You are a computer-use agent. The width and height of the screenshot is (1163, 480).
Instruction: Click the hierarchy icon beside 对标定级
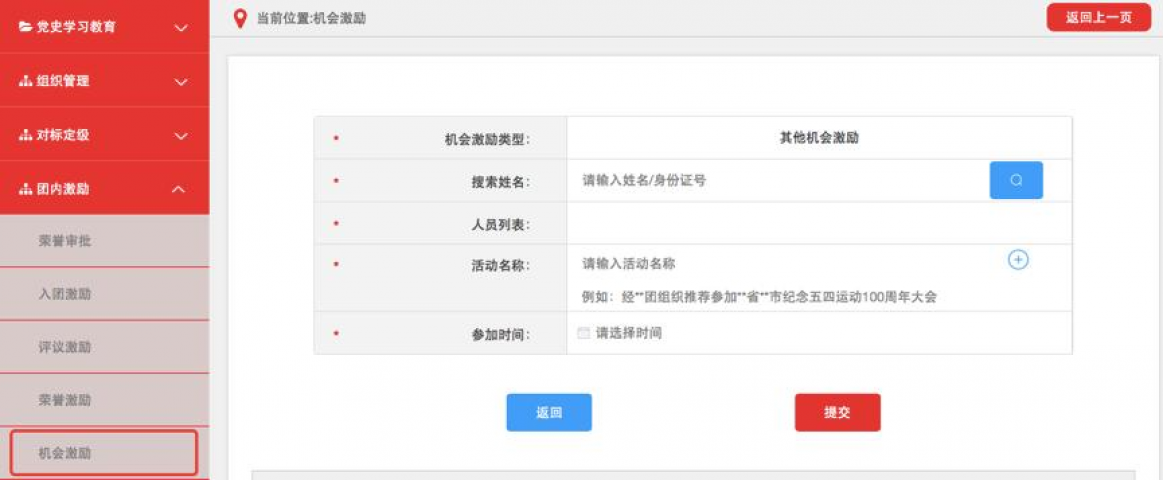25,135
